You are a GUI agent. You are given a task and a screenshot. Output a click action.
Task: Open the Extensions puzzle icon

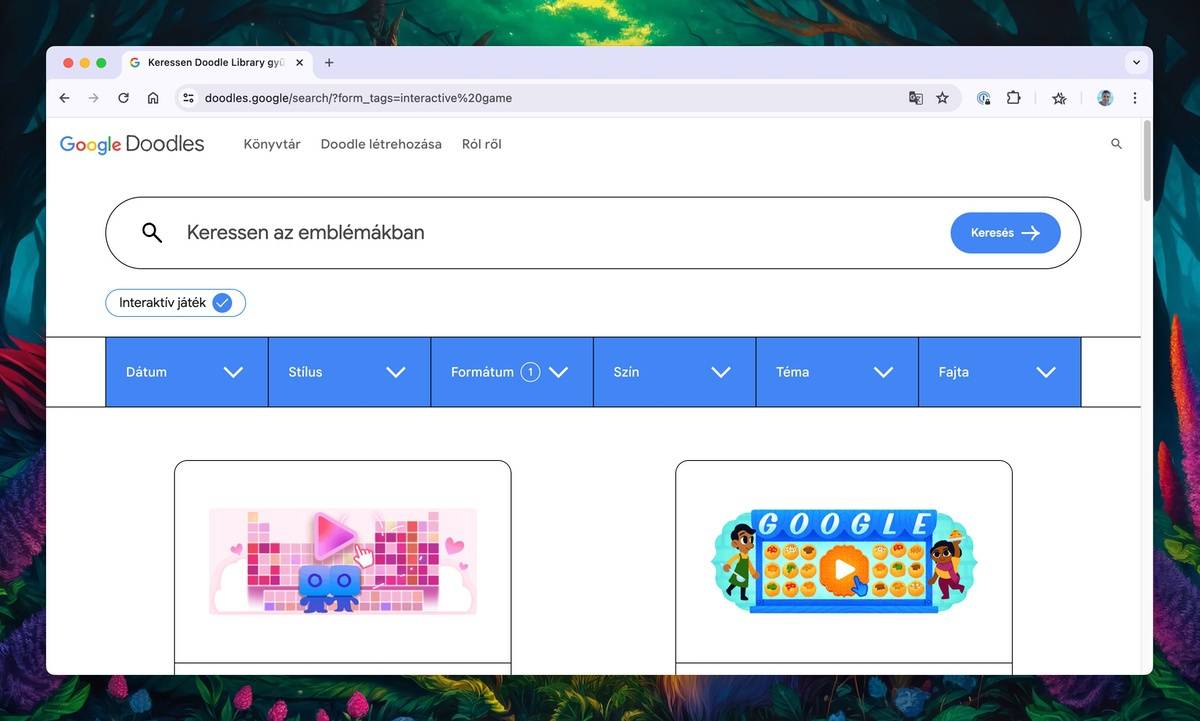click(x=1013, y=98)
